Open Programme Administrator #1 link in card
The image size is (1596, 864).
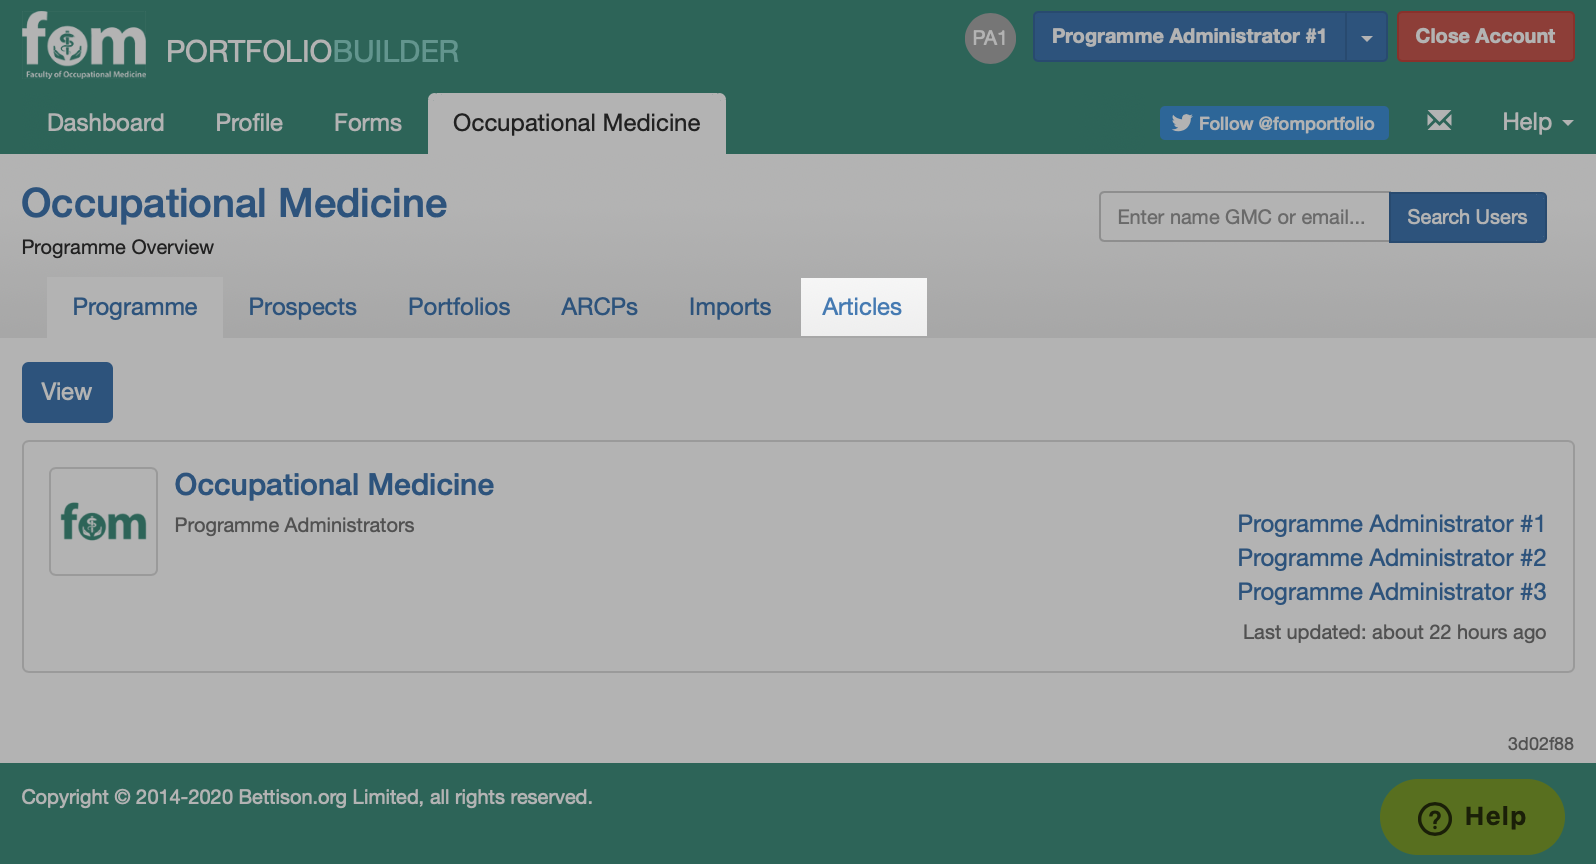1391,524
